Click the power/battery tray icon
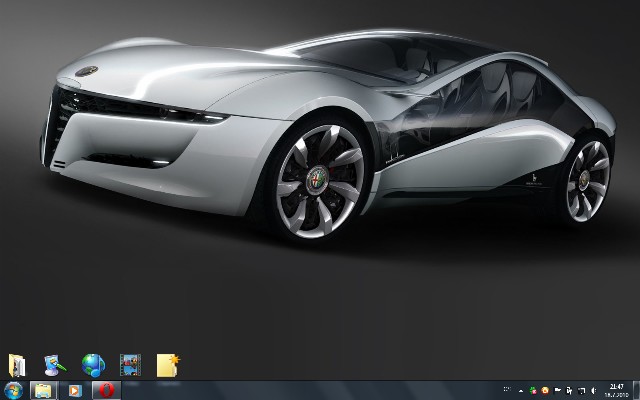Viewport: 640px width, 400px height. click(x=569, y=390)
